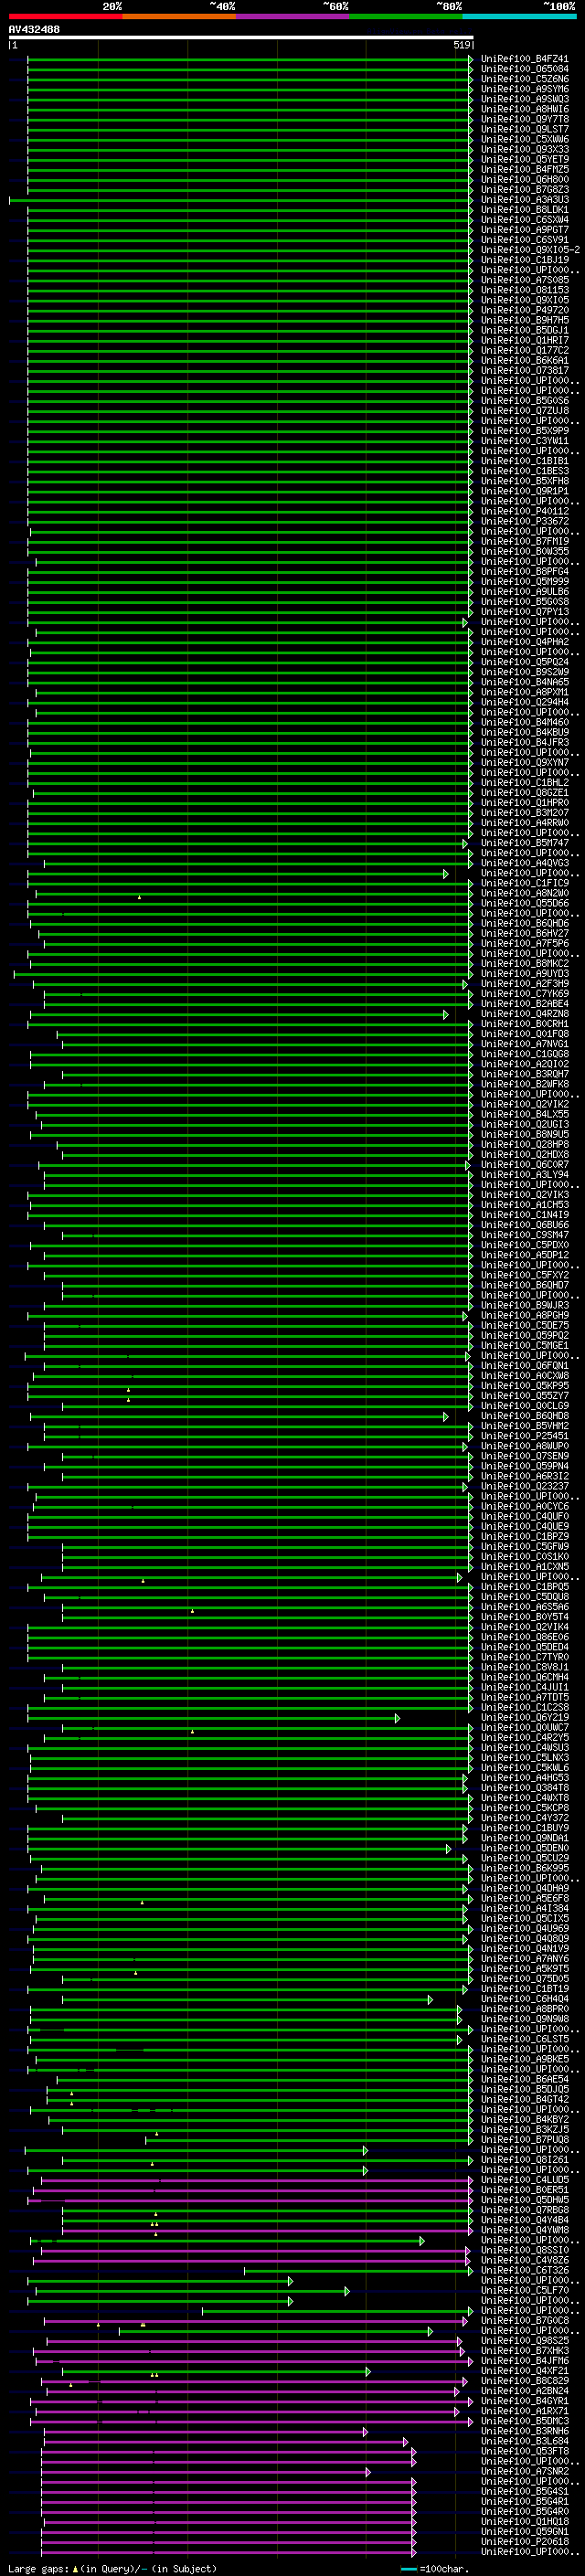This screenshot has height=2576, width=585.
Task: Select the UniRef100_A0CYC6 label
Action: tap(524, 1506)
